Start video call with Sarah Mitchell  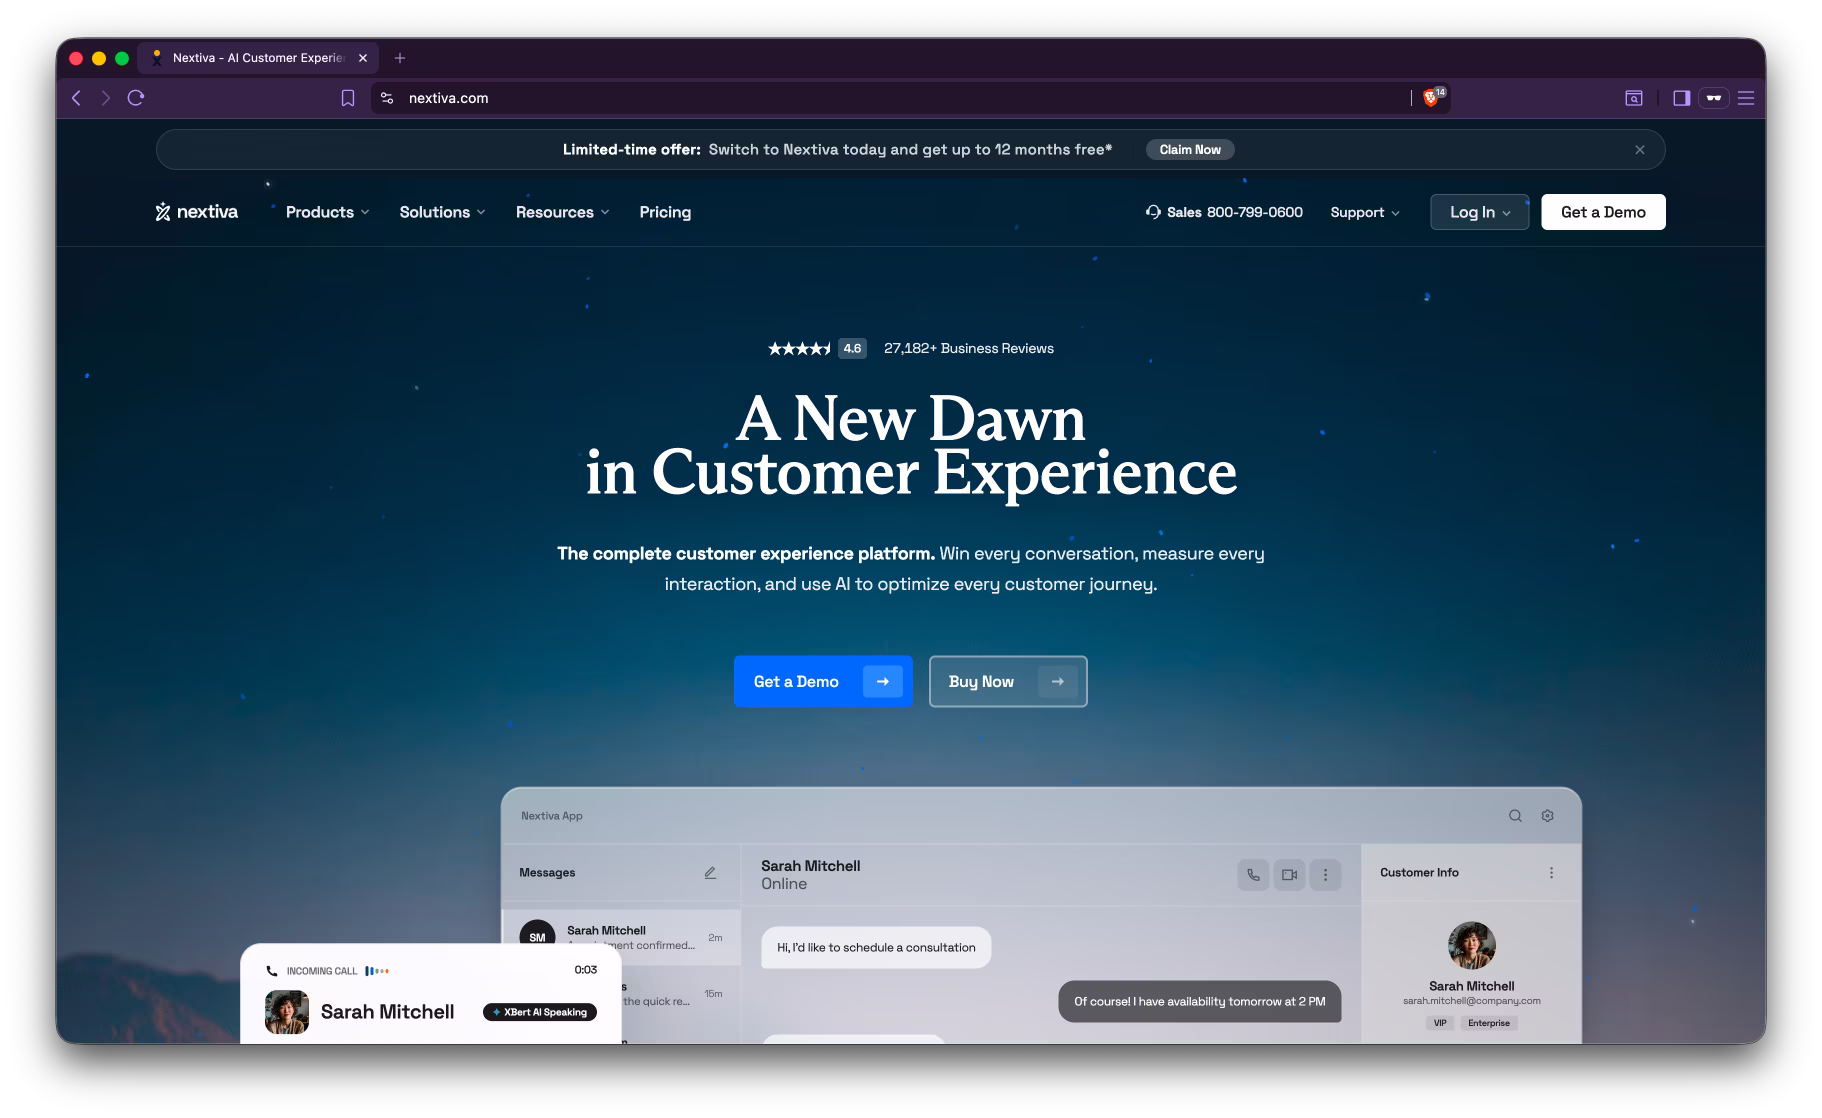point(1289,874)
